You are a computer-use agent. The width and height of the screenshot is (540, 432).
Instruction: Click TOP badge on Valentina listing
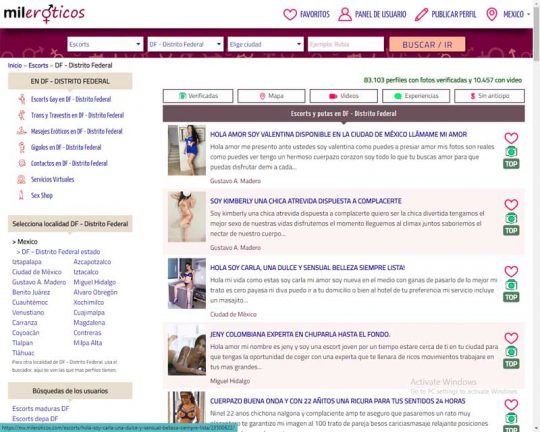[x=511, y=164]
